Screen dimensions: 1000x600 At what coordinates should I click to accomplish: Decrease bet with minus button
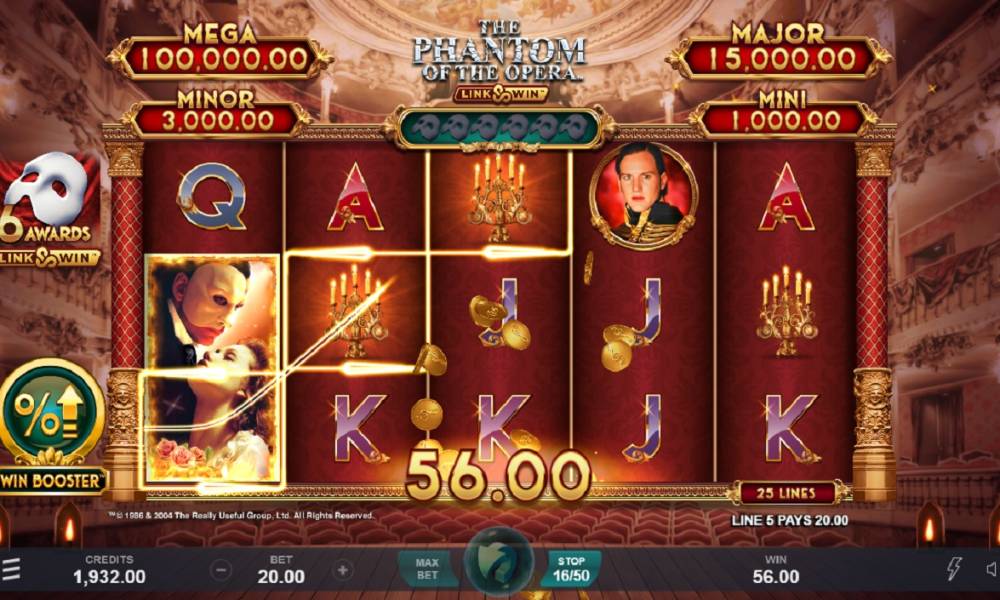[x=221, y=569]
